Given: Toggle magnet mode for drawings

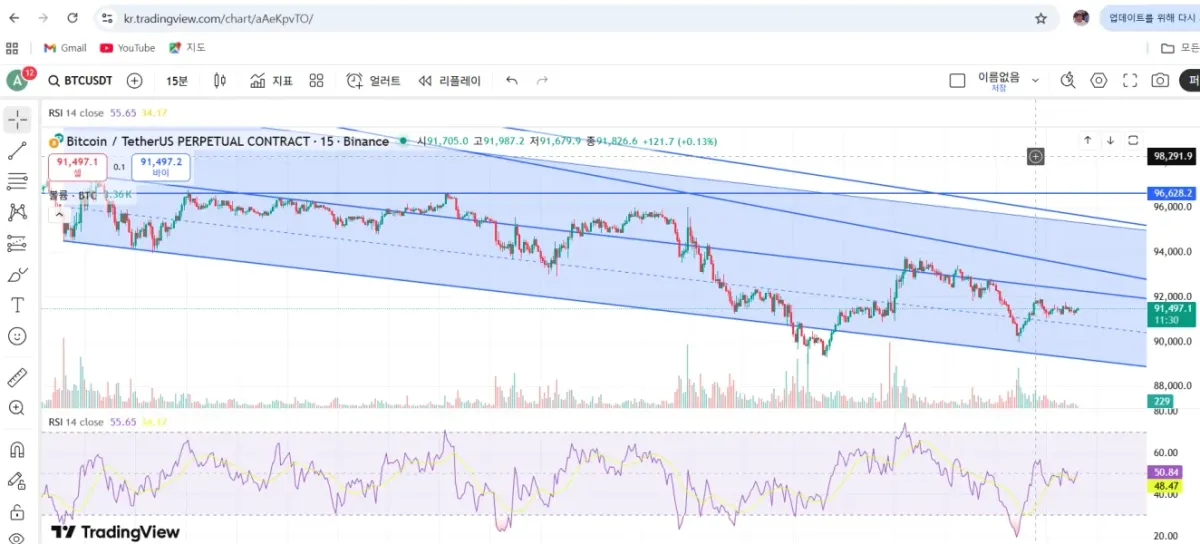Looking at the screenshot, I should tap(17, 450).
